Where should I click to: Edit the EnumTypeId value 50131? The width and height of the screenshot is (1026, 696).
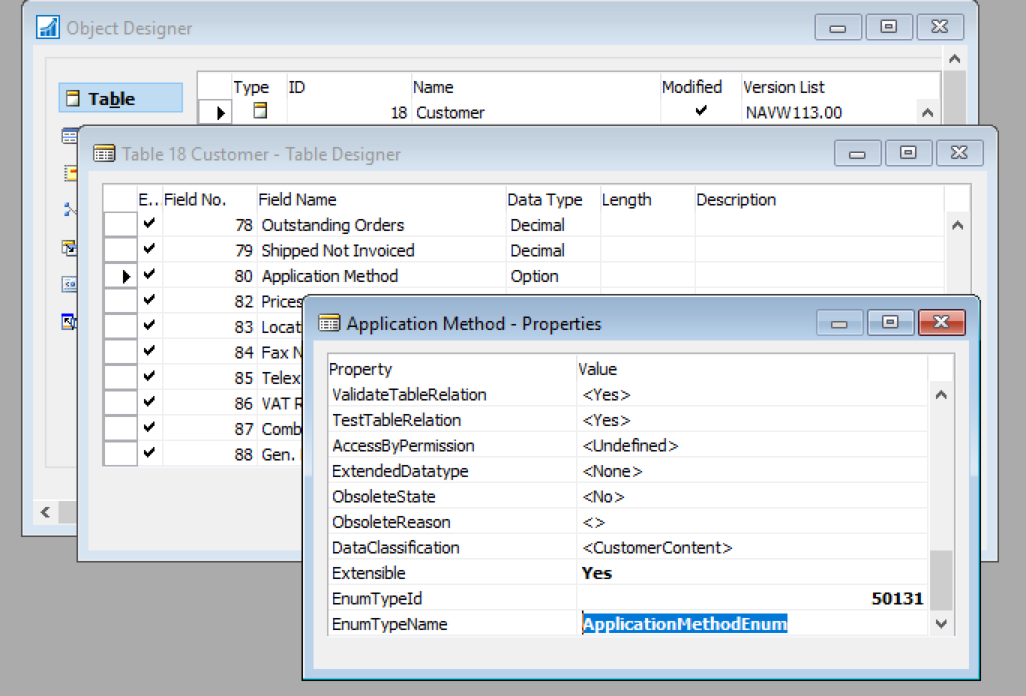pyautogui.click(x=896, y=599)
